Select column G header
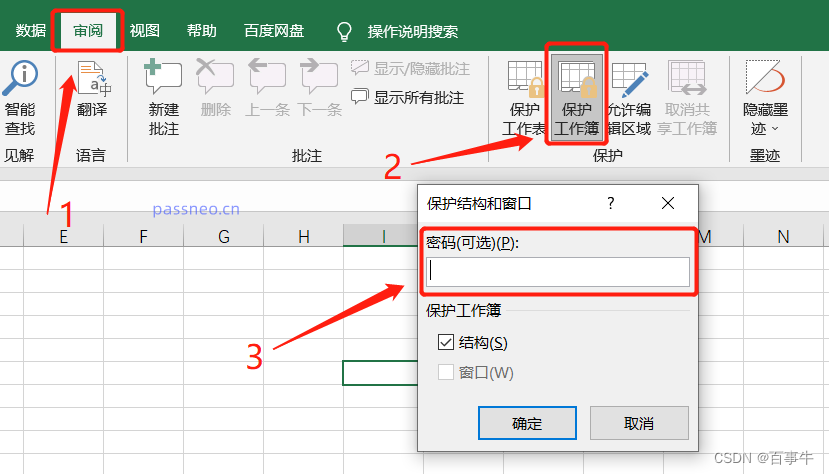Screen dimensions: 829x474 pos(224,236)
